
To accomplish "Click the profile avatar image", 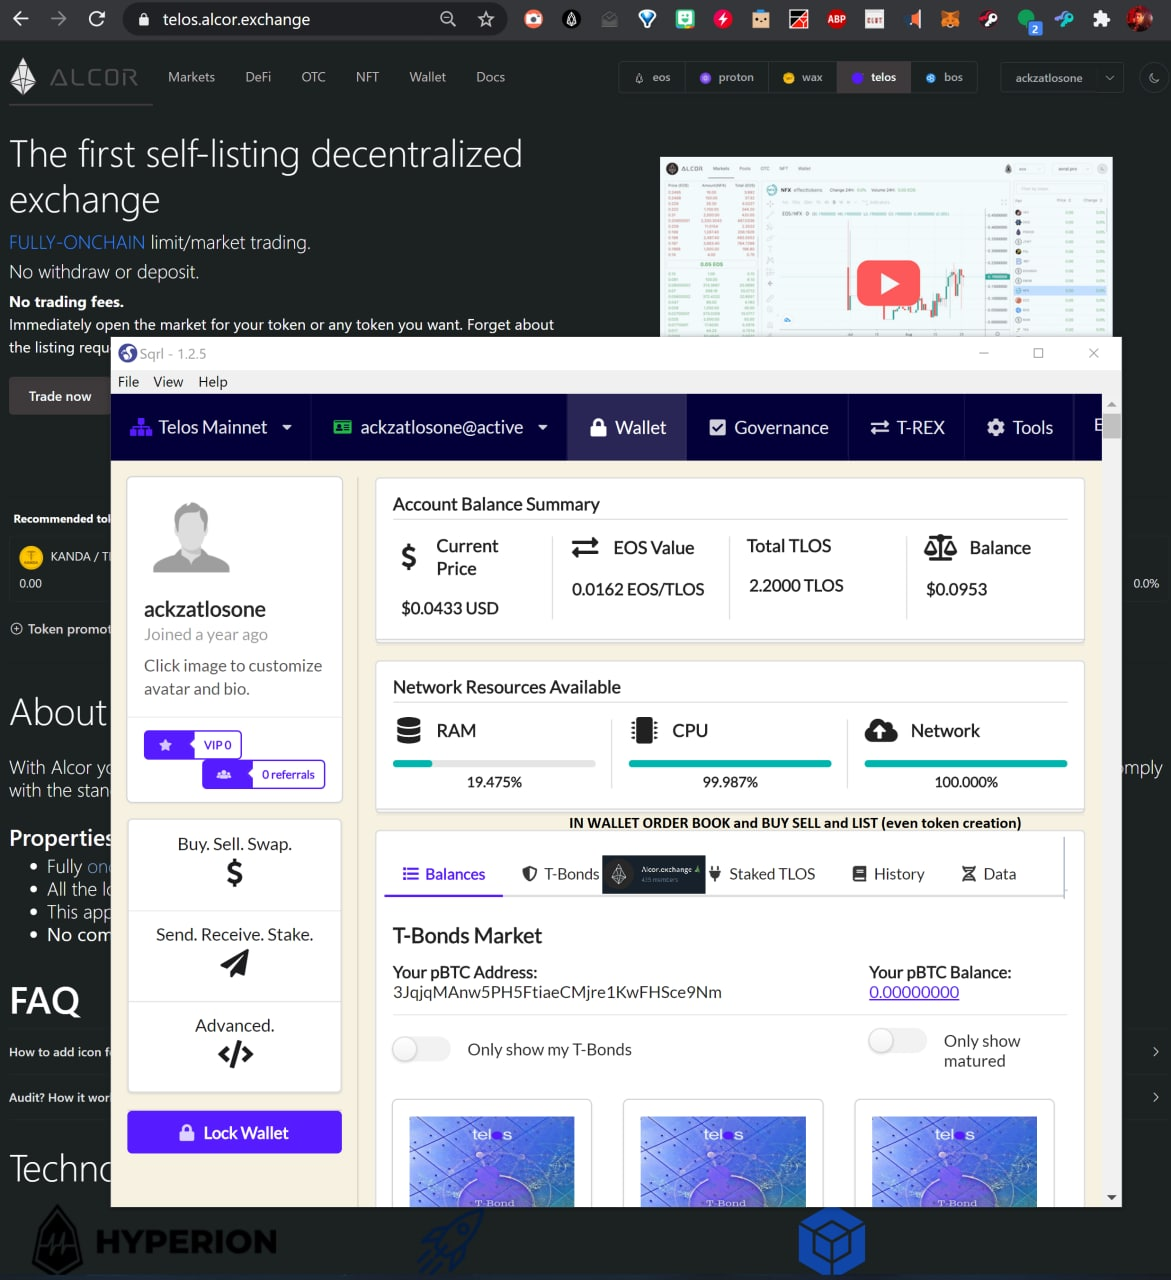I will click(191, 538).
